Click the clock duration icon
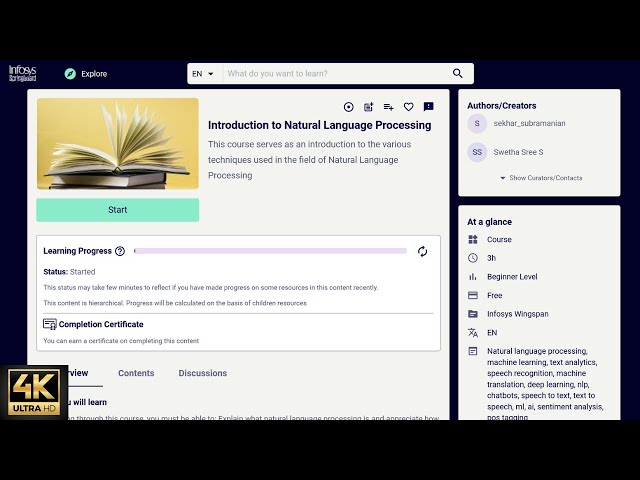Viewport: 640px width, 480px height. [473, 258]
